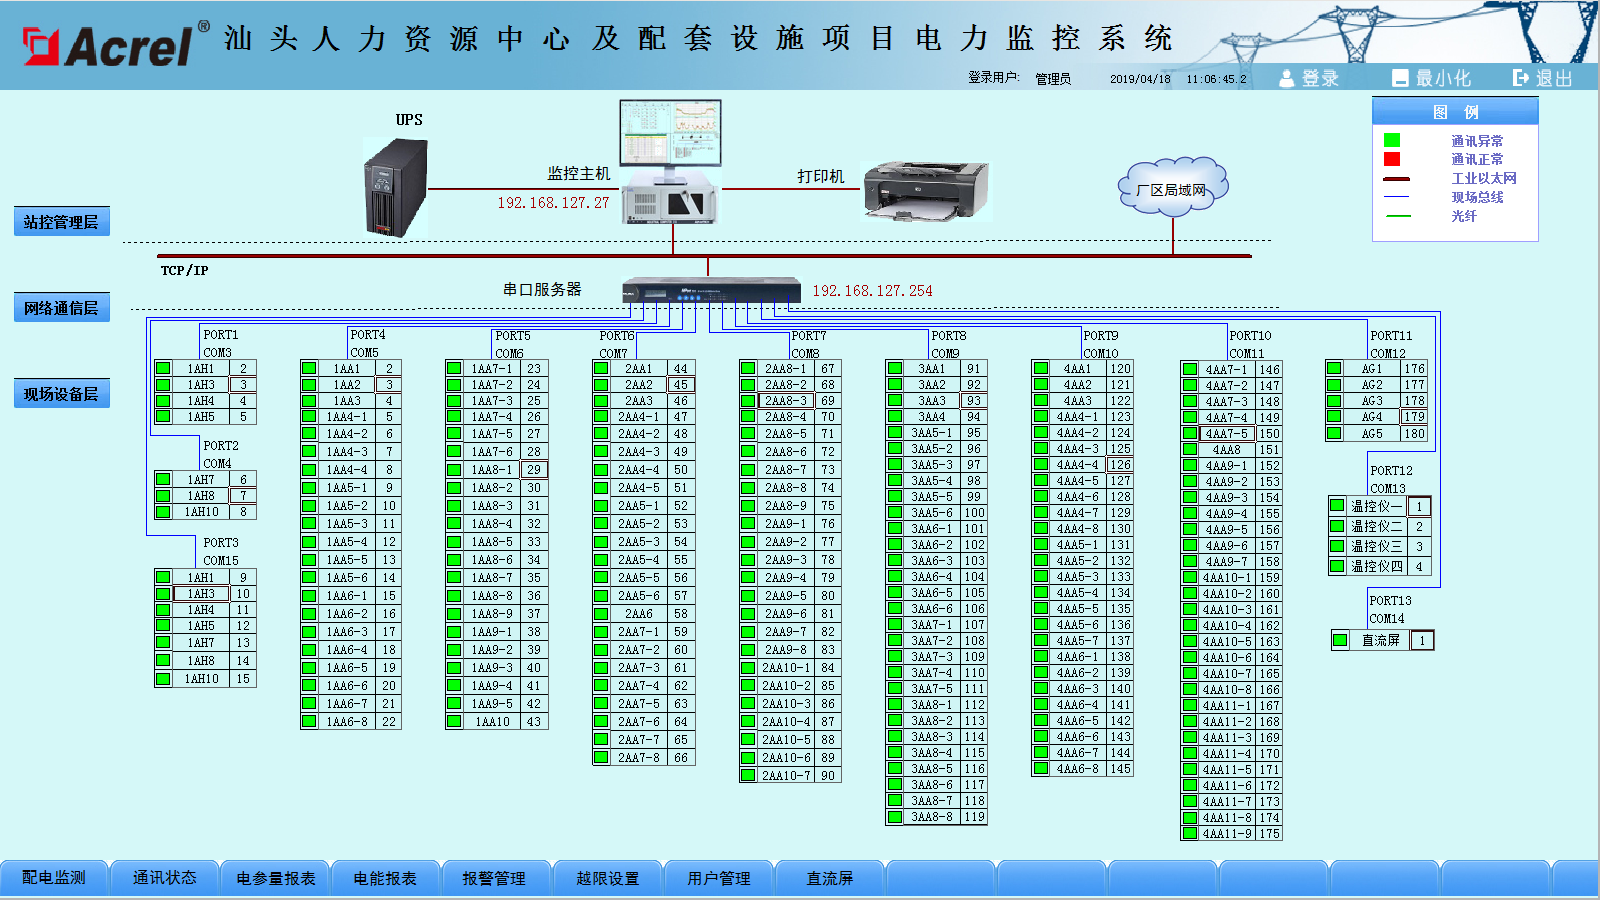Click green status light for 温控仪一

[1337, 506]
